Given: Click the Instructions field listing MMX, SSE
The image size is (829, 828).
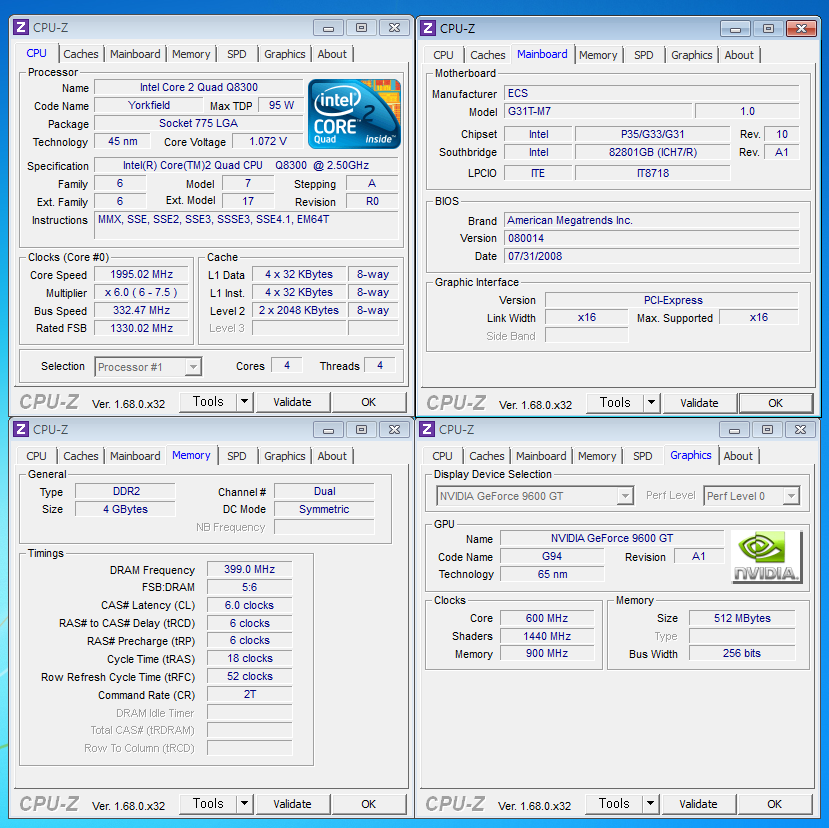Looking at the screenshot, I should click(246, 226).
